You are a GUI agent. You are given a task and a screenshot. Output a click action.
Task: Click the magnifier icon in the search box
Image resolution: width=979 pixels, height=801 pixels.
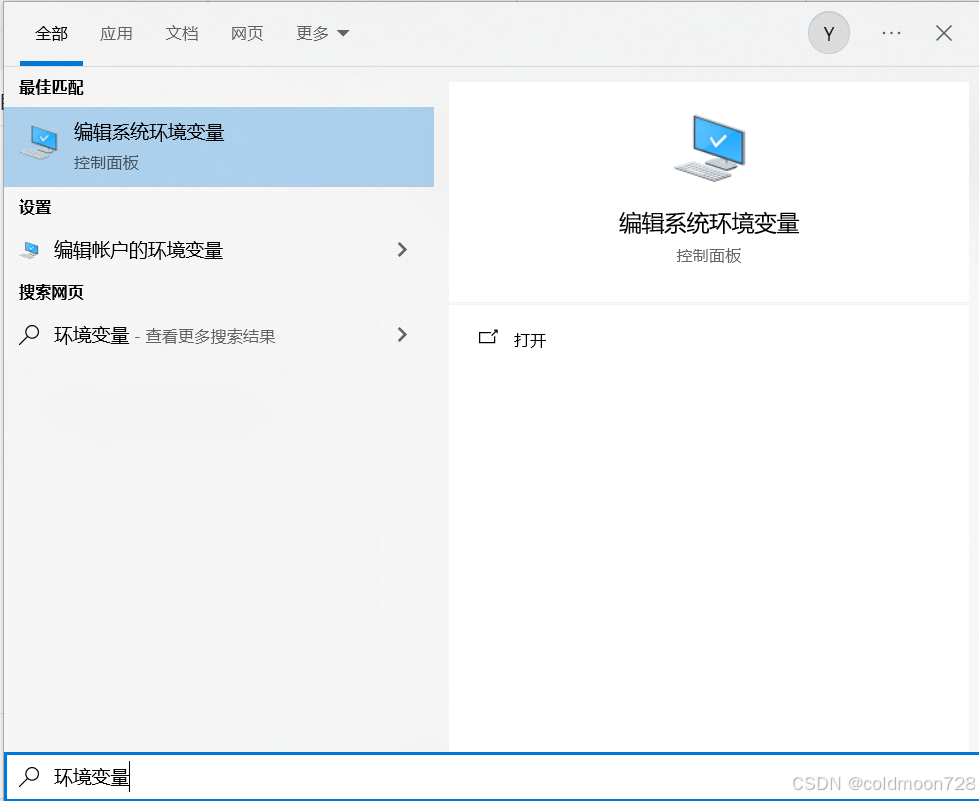[x=29, y=776]
